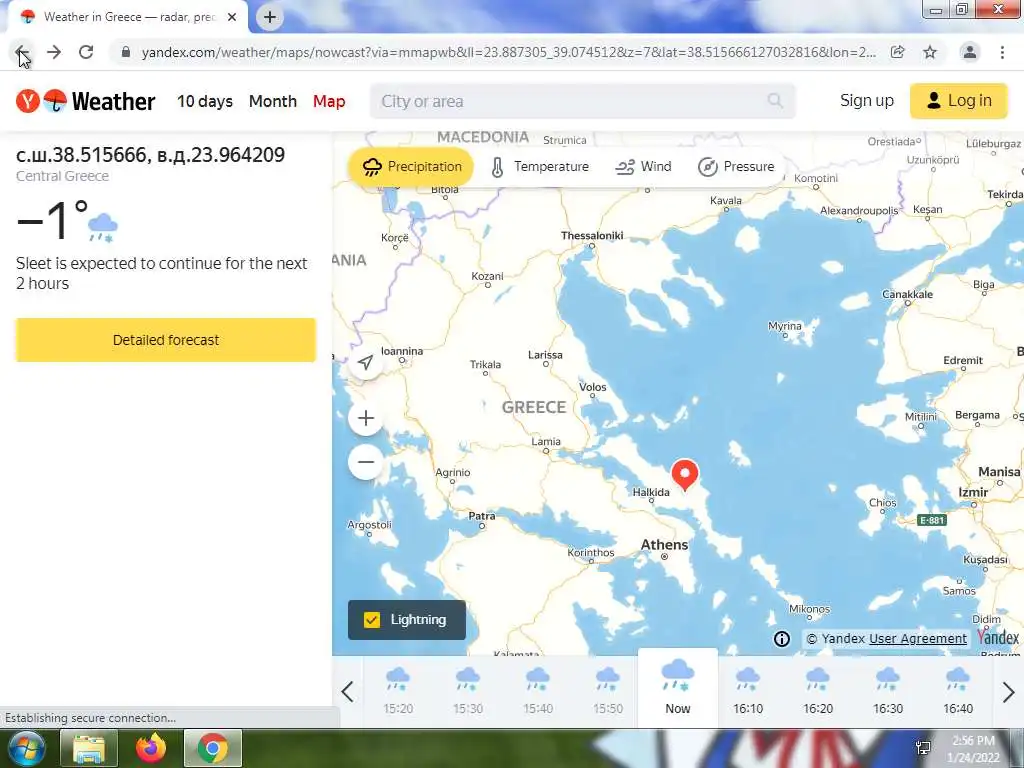Reload the page with refresh icon
The height and width of the screenshot is (768, 1024).
[86, 52]
